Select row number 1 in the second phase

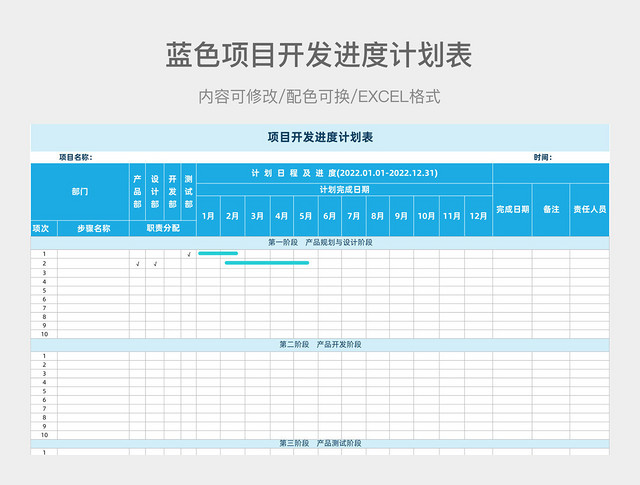pos(44,356)
